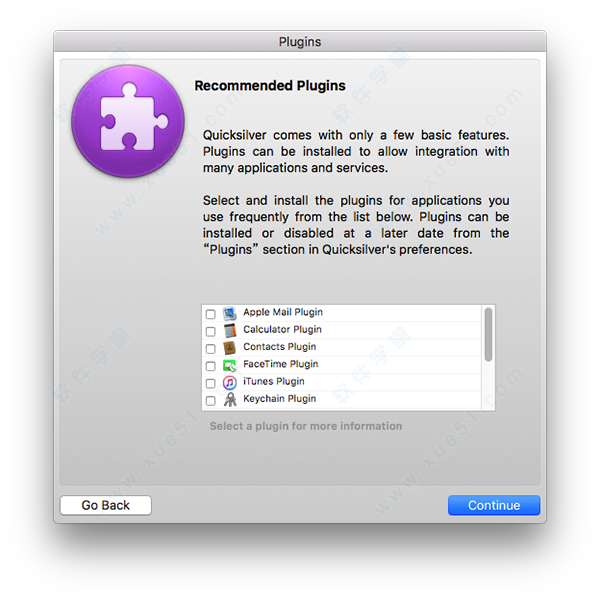
Task: Tick the Contacts Plugin checkbox
Action: (x=210, y=349)
